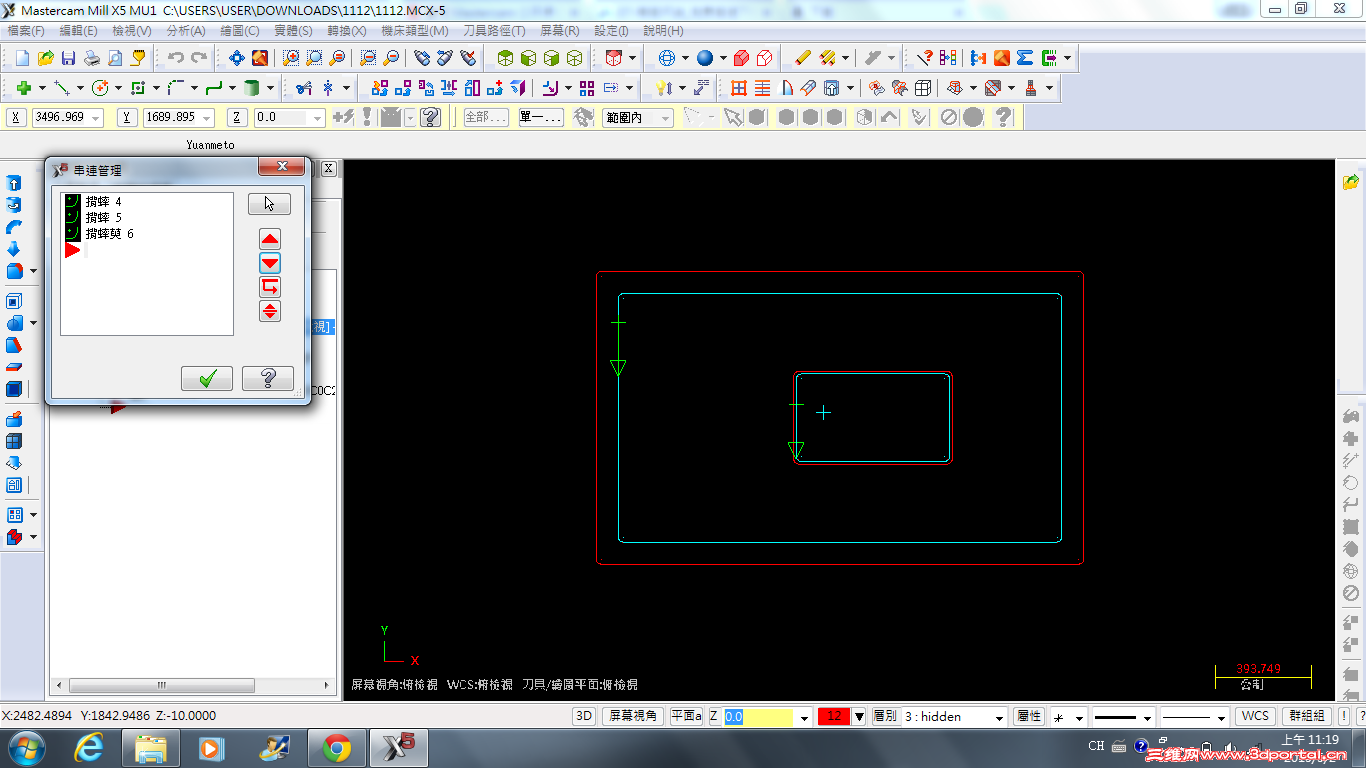Image resolution: width=1366 pixels, height=768 pixels.
Task: Click the Solid sweep icon in the left sidebar
Action: tap(14, 227)
